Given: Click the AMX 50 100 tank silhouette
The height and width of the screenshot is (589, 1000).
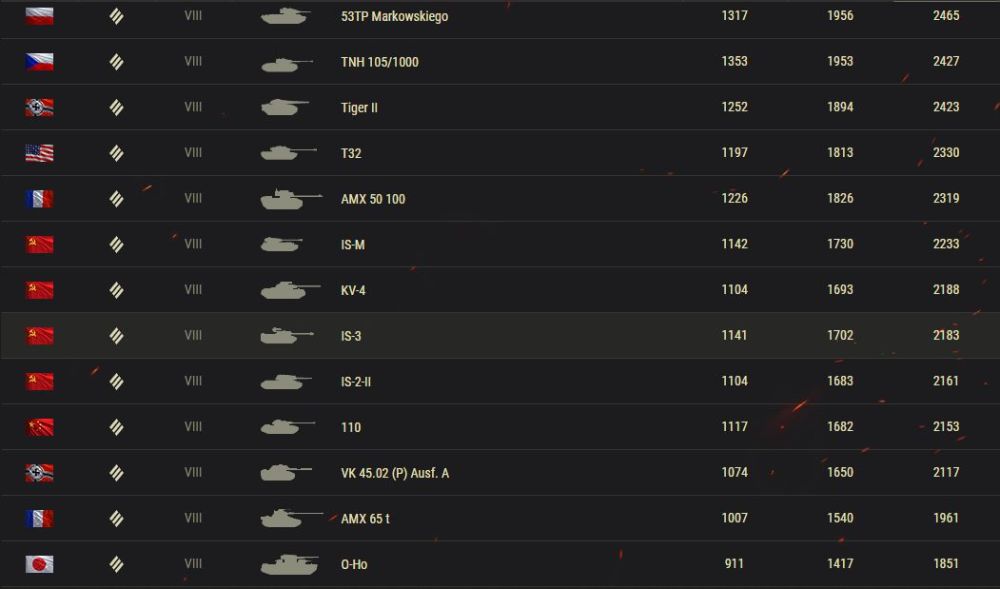Looking at the screenshot, I should click(x=291, y=199).
